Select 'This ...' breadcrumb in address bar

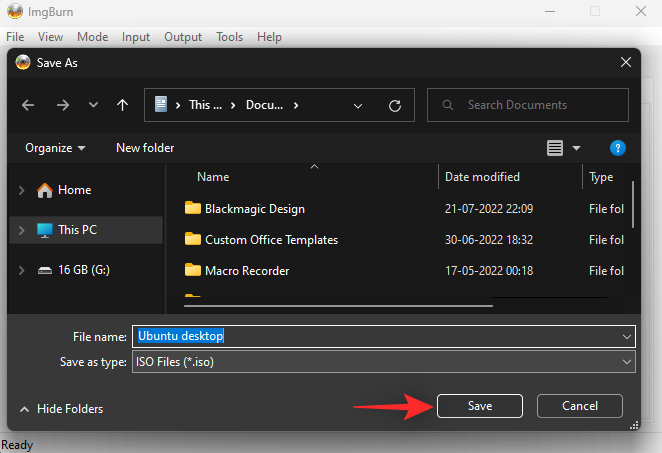pos(205,105)
